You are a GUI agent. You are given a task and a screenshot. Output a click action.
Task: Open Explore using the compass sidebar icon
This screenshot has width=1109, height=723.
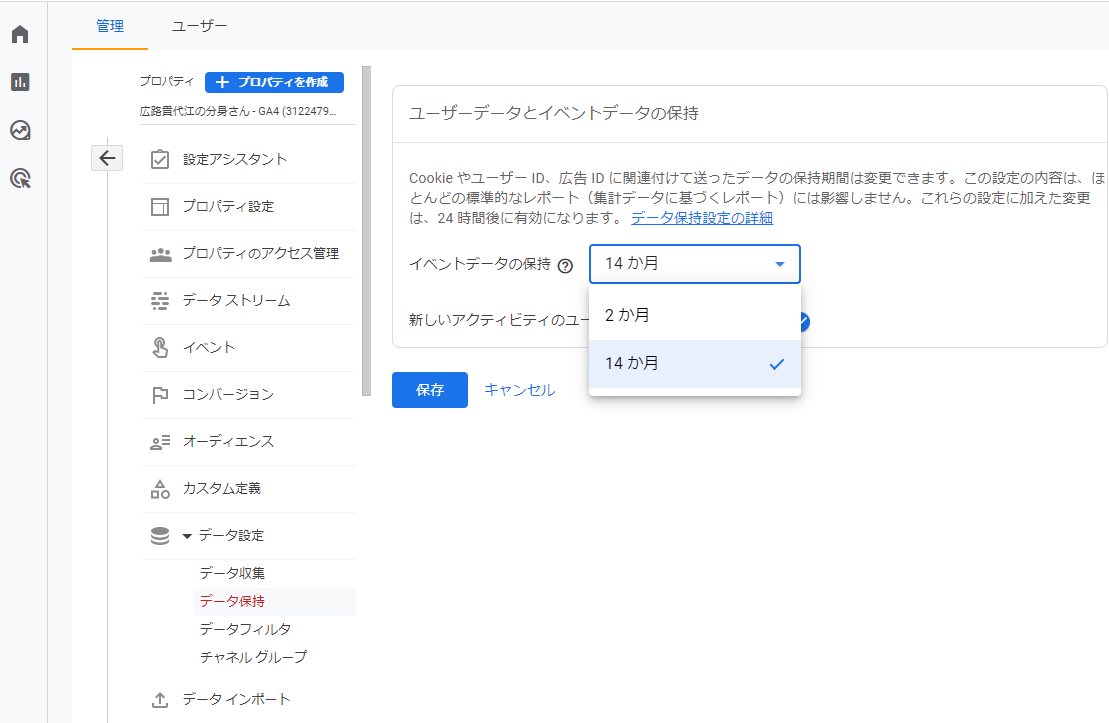click(19, 130)
